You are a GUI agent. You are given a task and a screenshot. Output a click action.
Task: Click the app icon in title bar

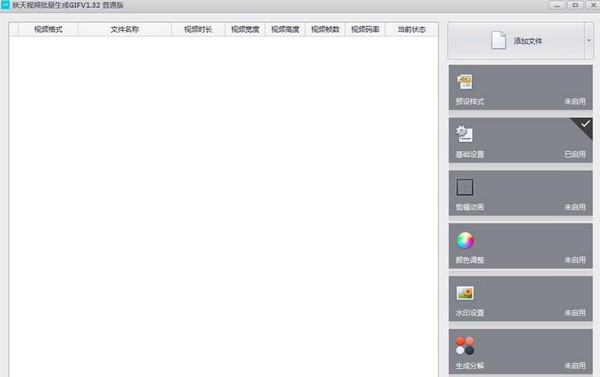(x=5, y=5)
